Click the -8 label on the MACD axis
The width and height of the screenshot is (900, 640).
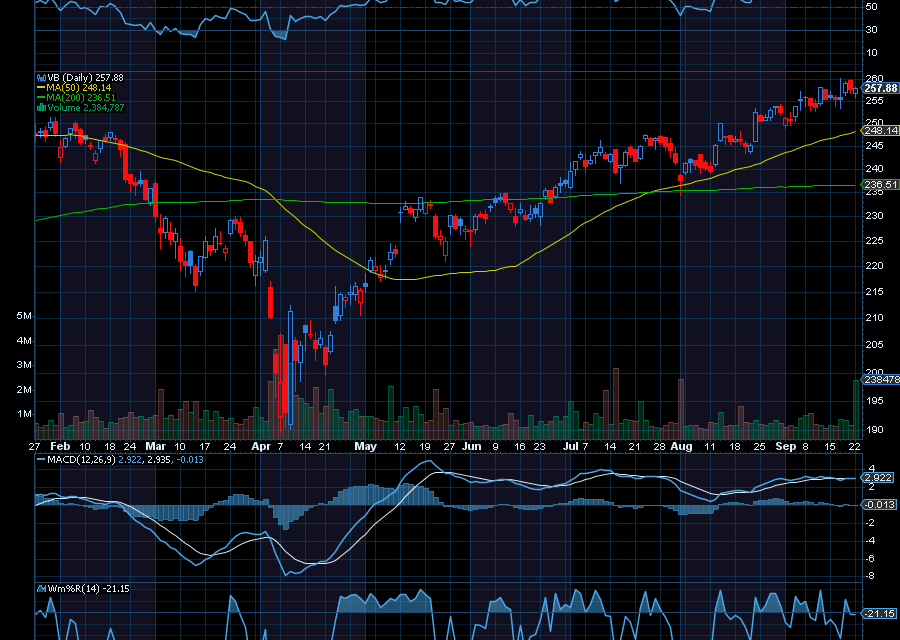(870, 576)
